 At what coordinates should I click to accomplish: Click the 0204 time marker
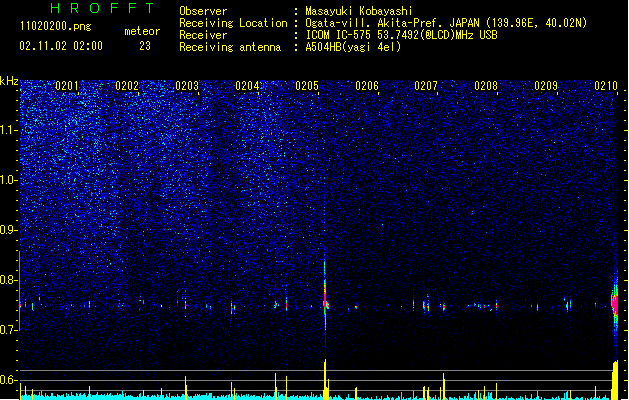click(x=247, y=86)
